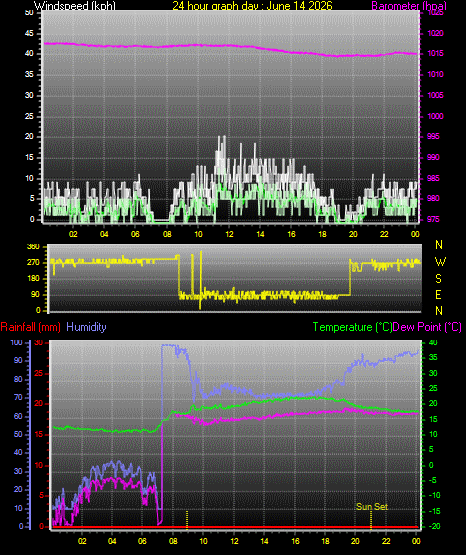Click the 1000 value on the barometer axis
Viewport: 466px width, 555px height.
435,116
